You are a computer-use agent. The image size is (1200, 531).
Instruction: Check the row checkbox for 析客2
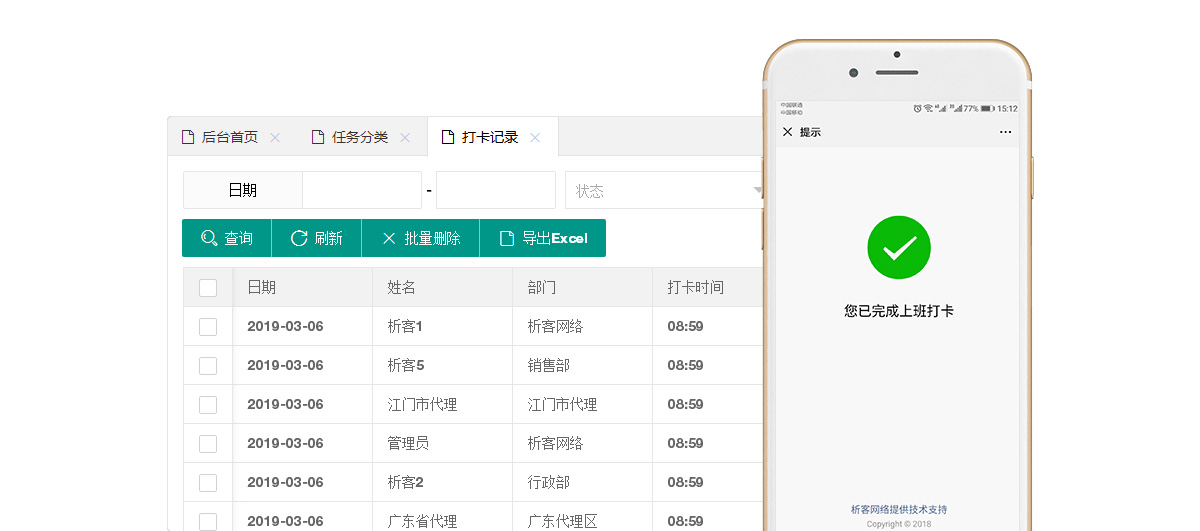coord(208,483)
